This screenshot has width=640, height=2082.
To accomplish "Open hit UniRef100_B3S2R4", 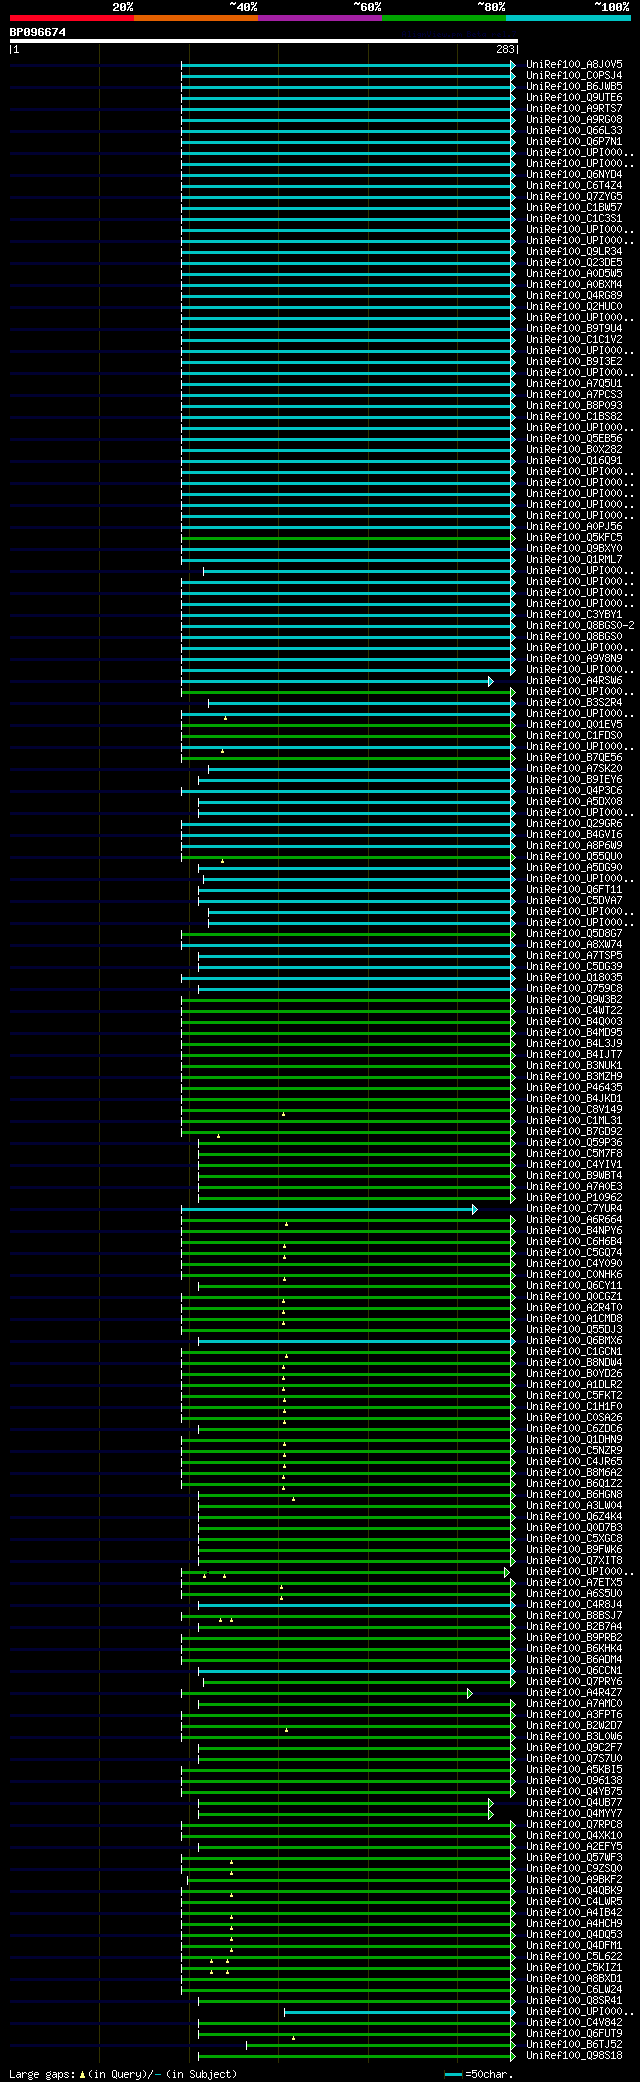I will 574,702.
